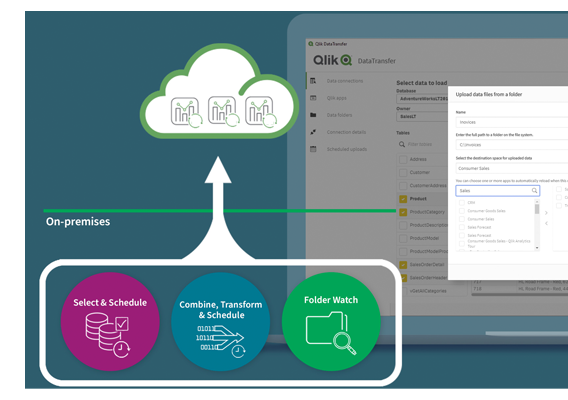Click the On-premises label
The width and height of the screenshot is (568, 400).
78,221
